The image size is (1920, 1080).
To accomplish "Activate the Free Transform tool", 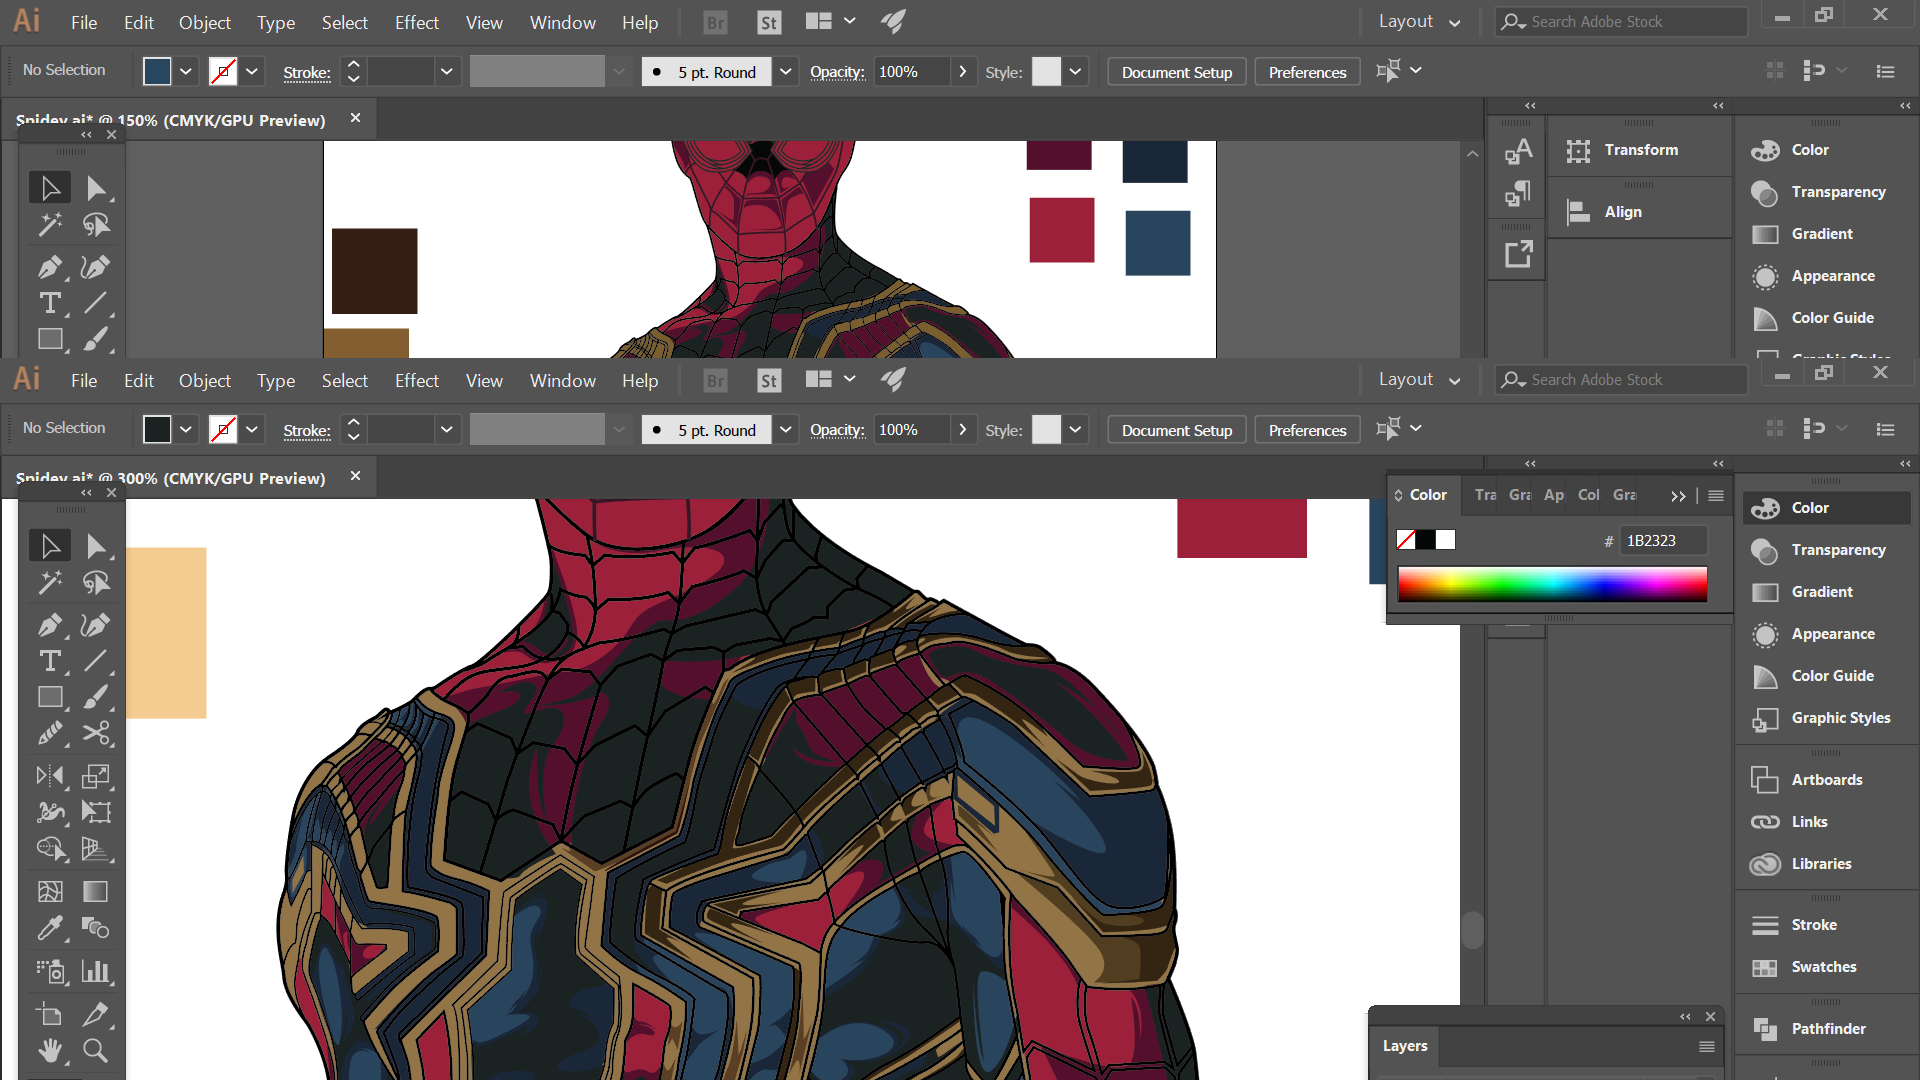I will coord(96,812).
